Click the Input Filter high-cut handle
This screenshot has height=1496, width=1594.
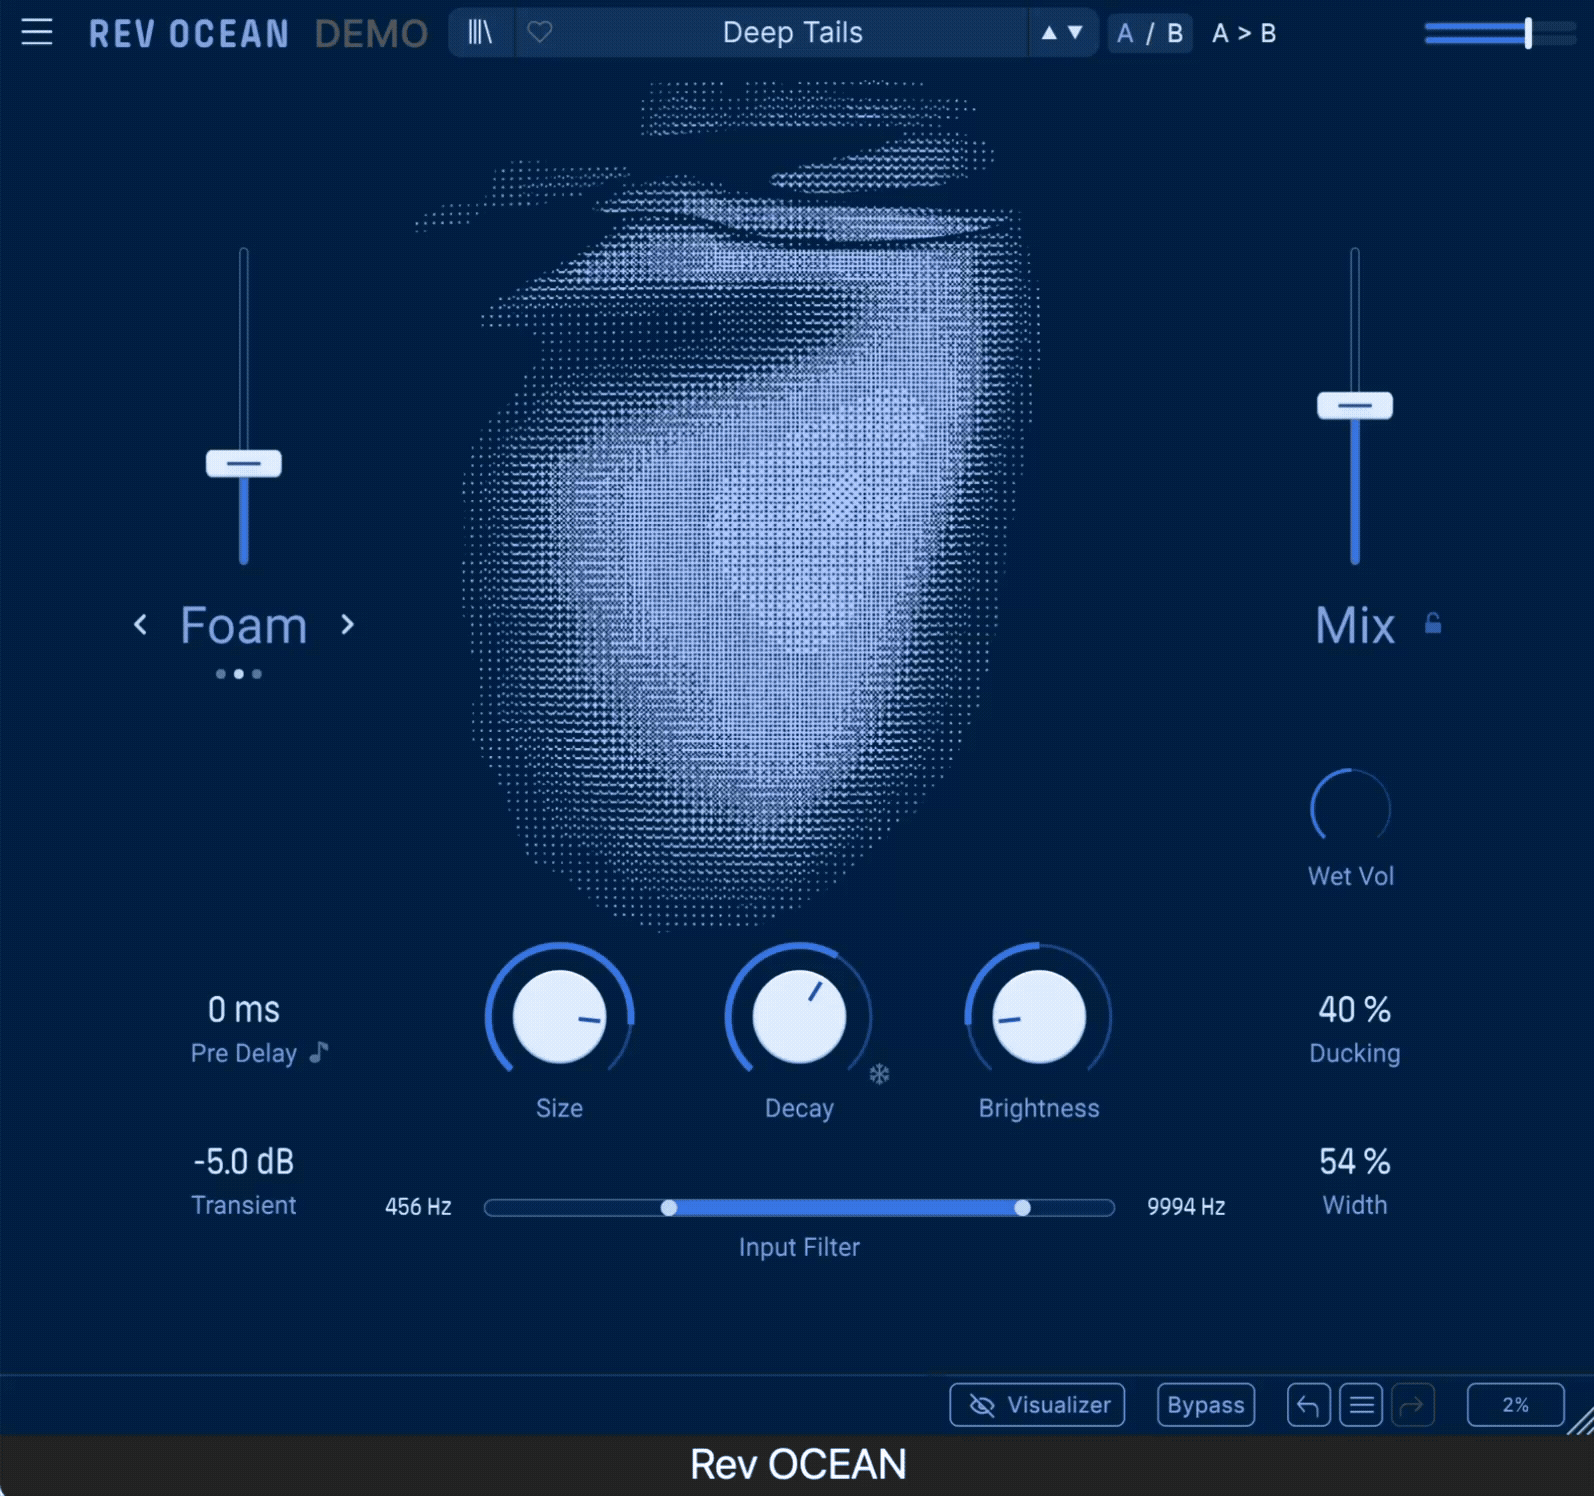[x=1022, y=1208]
